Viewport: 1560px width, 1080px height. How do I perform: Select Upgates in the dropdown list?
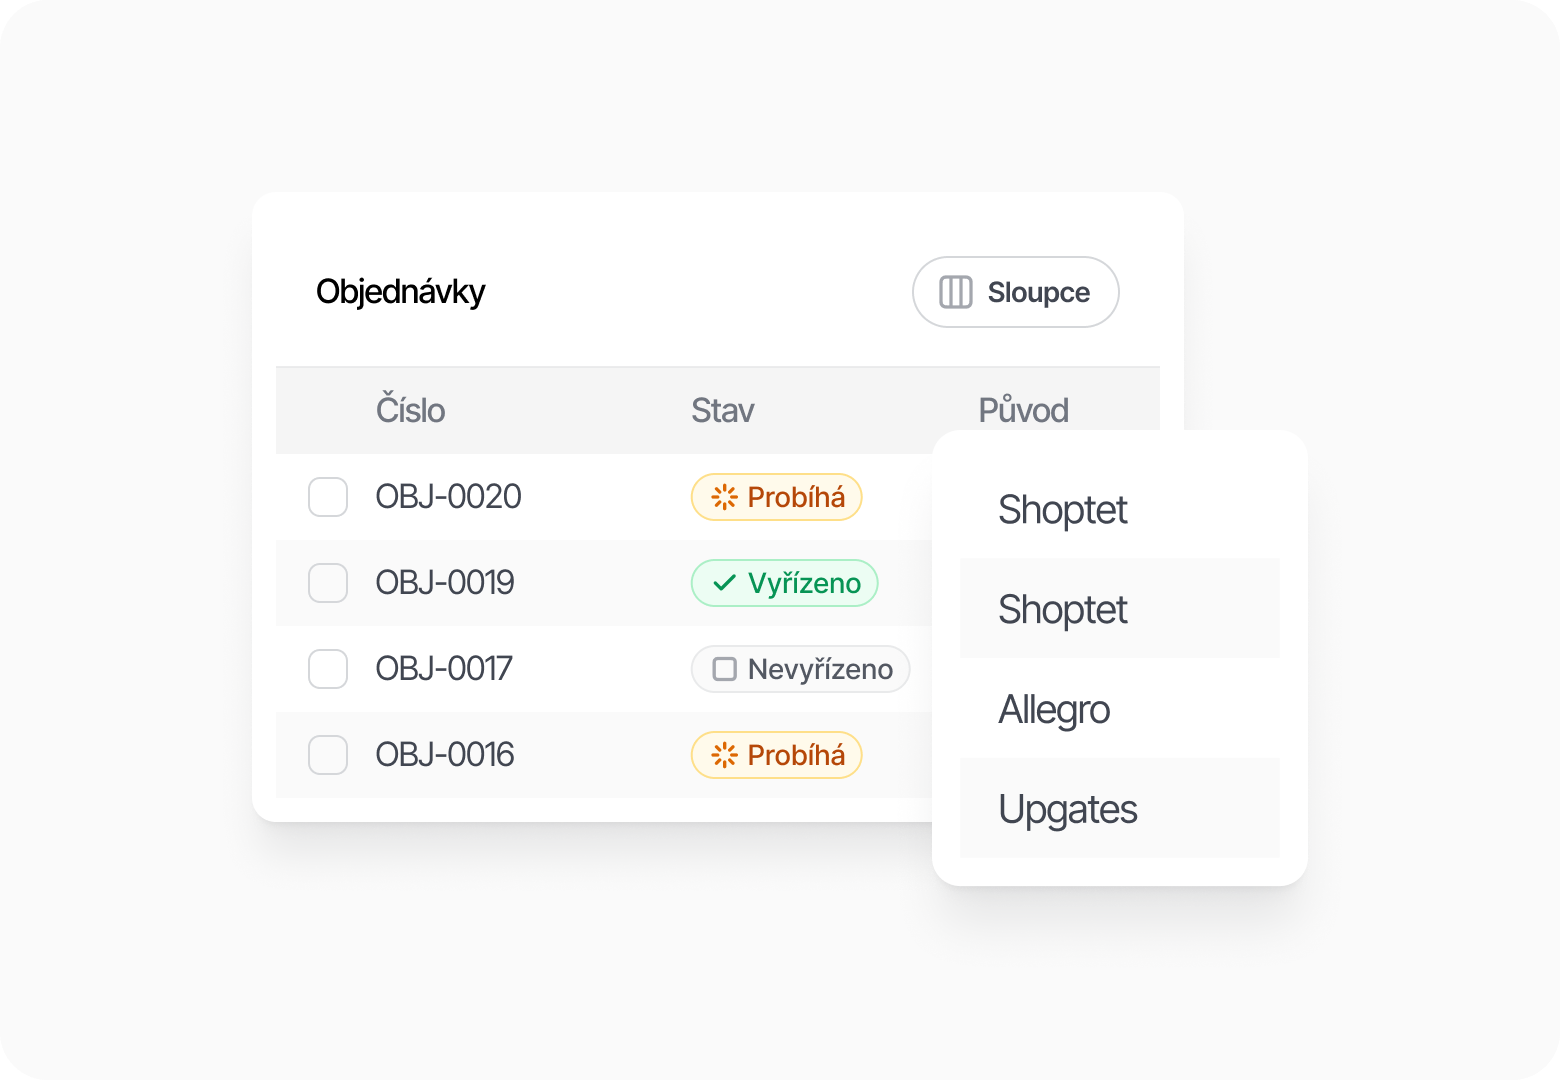point(1068,809)
